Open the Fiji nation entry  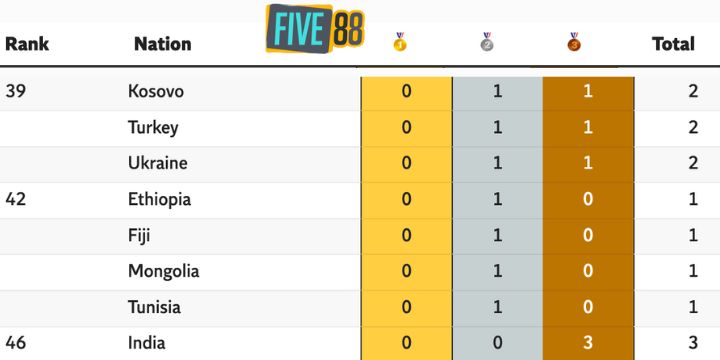(139, 236)
